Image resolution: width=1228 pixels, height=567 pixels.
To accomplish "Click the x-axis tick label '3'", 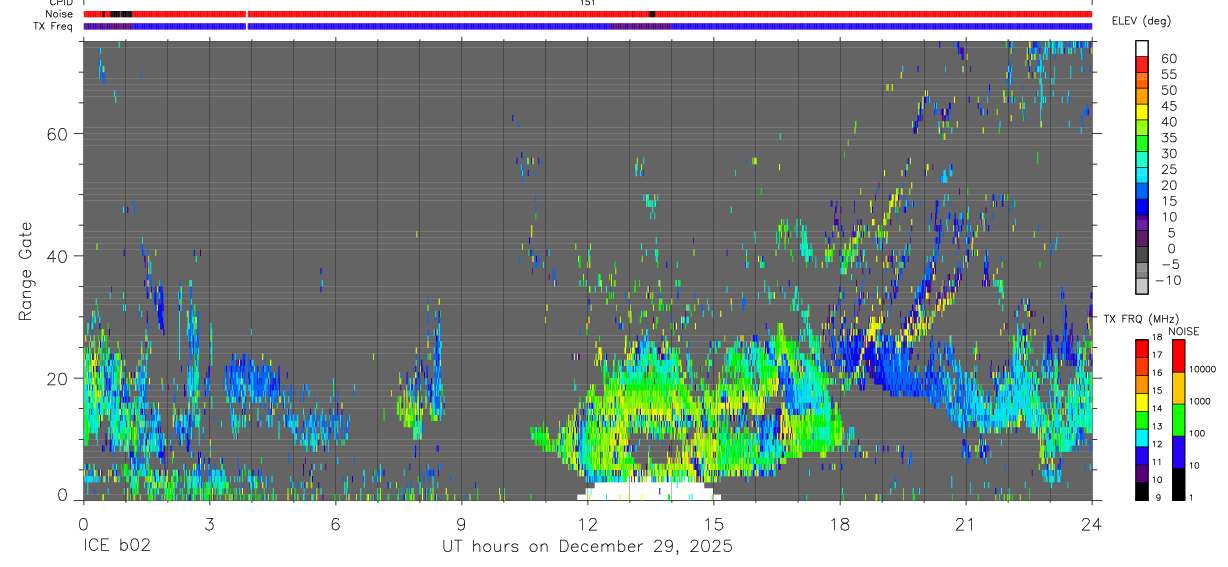I will click(x=209, y=523).
